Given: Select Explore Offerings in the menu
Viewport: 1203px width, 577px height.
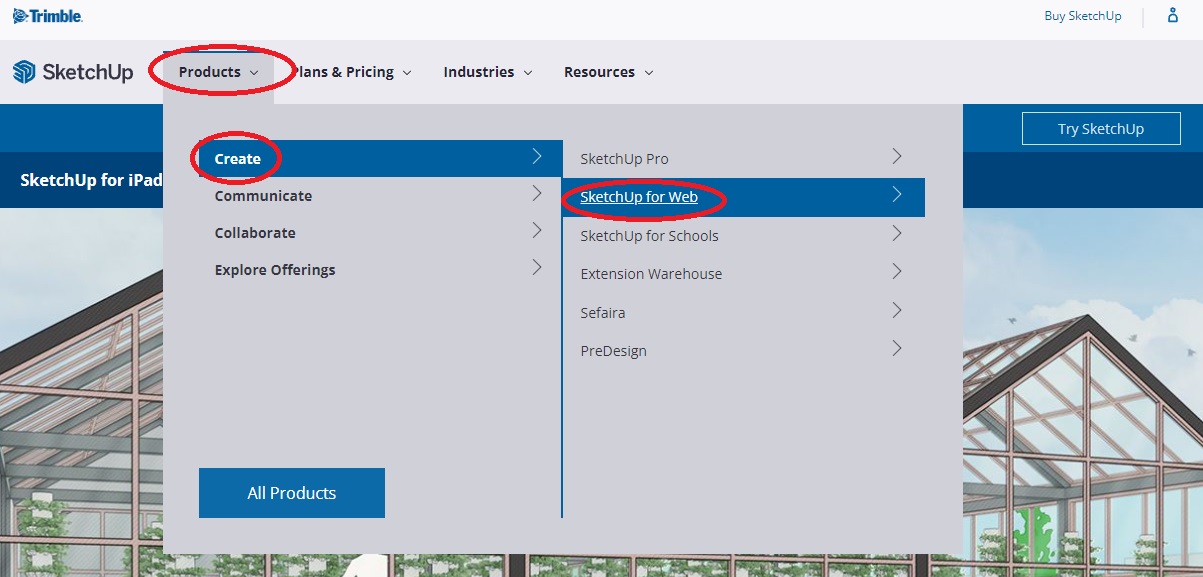Looking at the screenshot, I should point(275,270).
